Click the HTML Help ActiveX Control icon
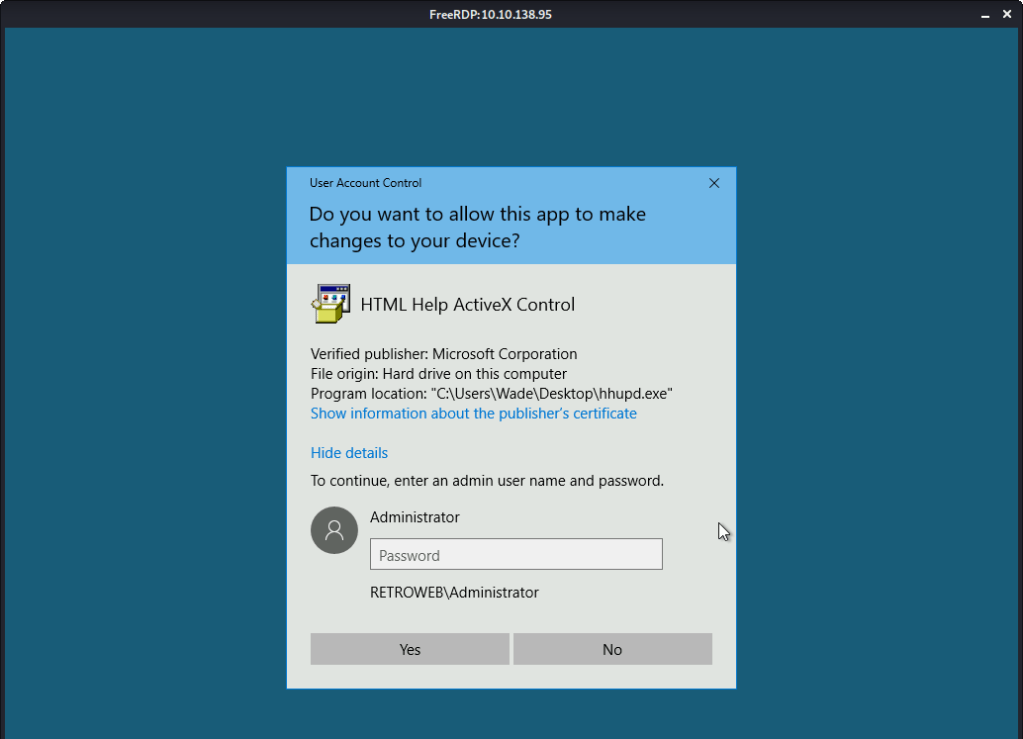This screenshot has height=739, width=1023. coord(331,304)
